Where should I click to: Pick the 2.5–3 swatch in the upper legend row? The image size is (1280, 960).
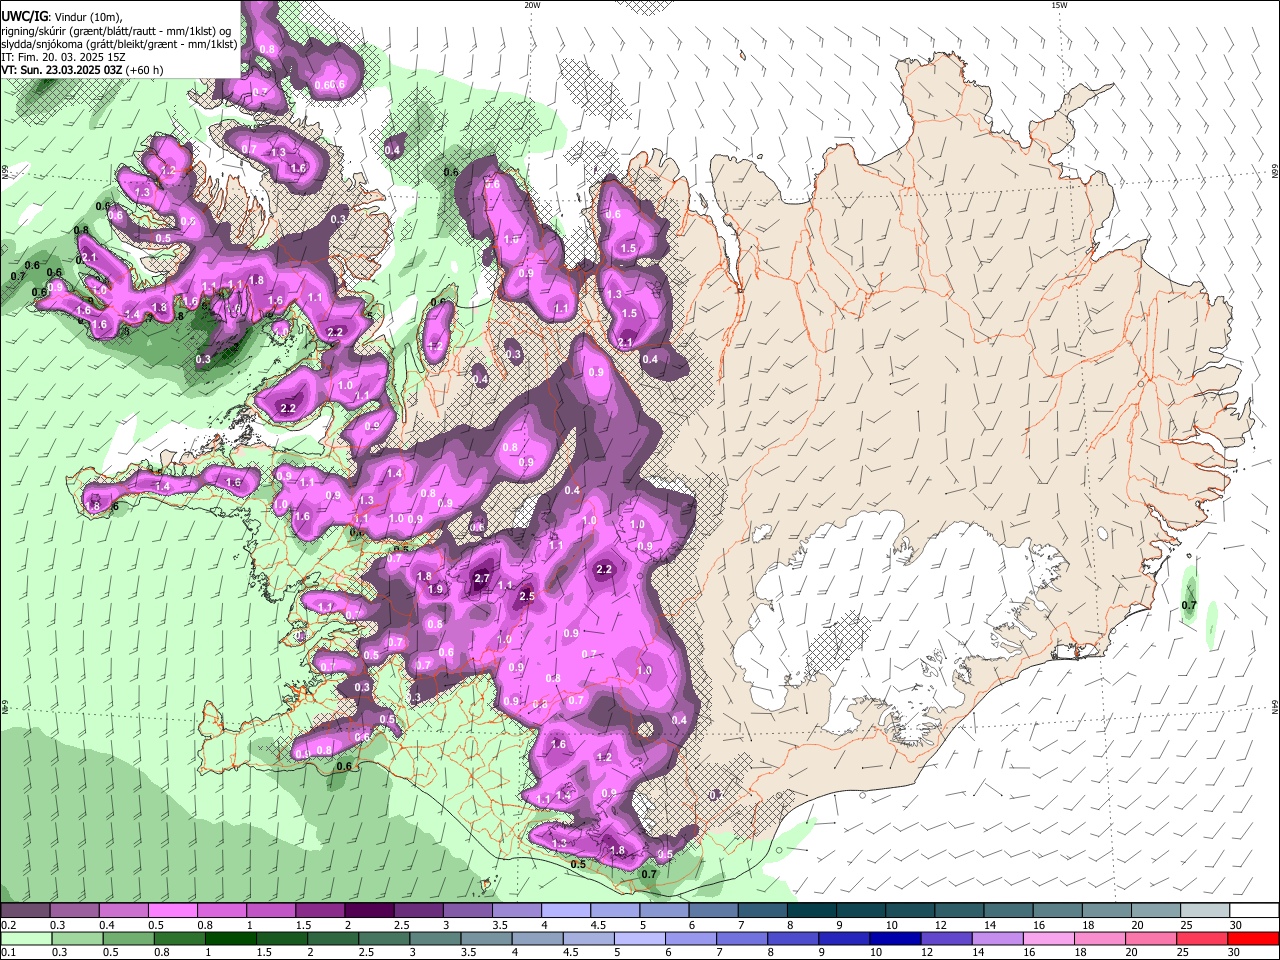coord(418,911)
